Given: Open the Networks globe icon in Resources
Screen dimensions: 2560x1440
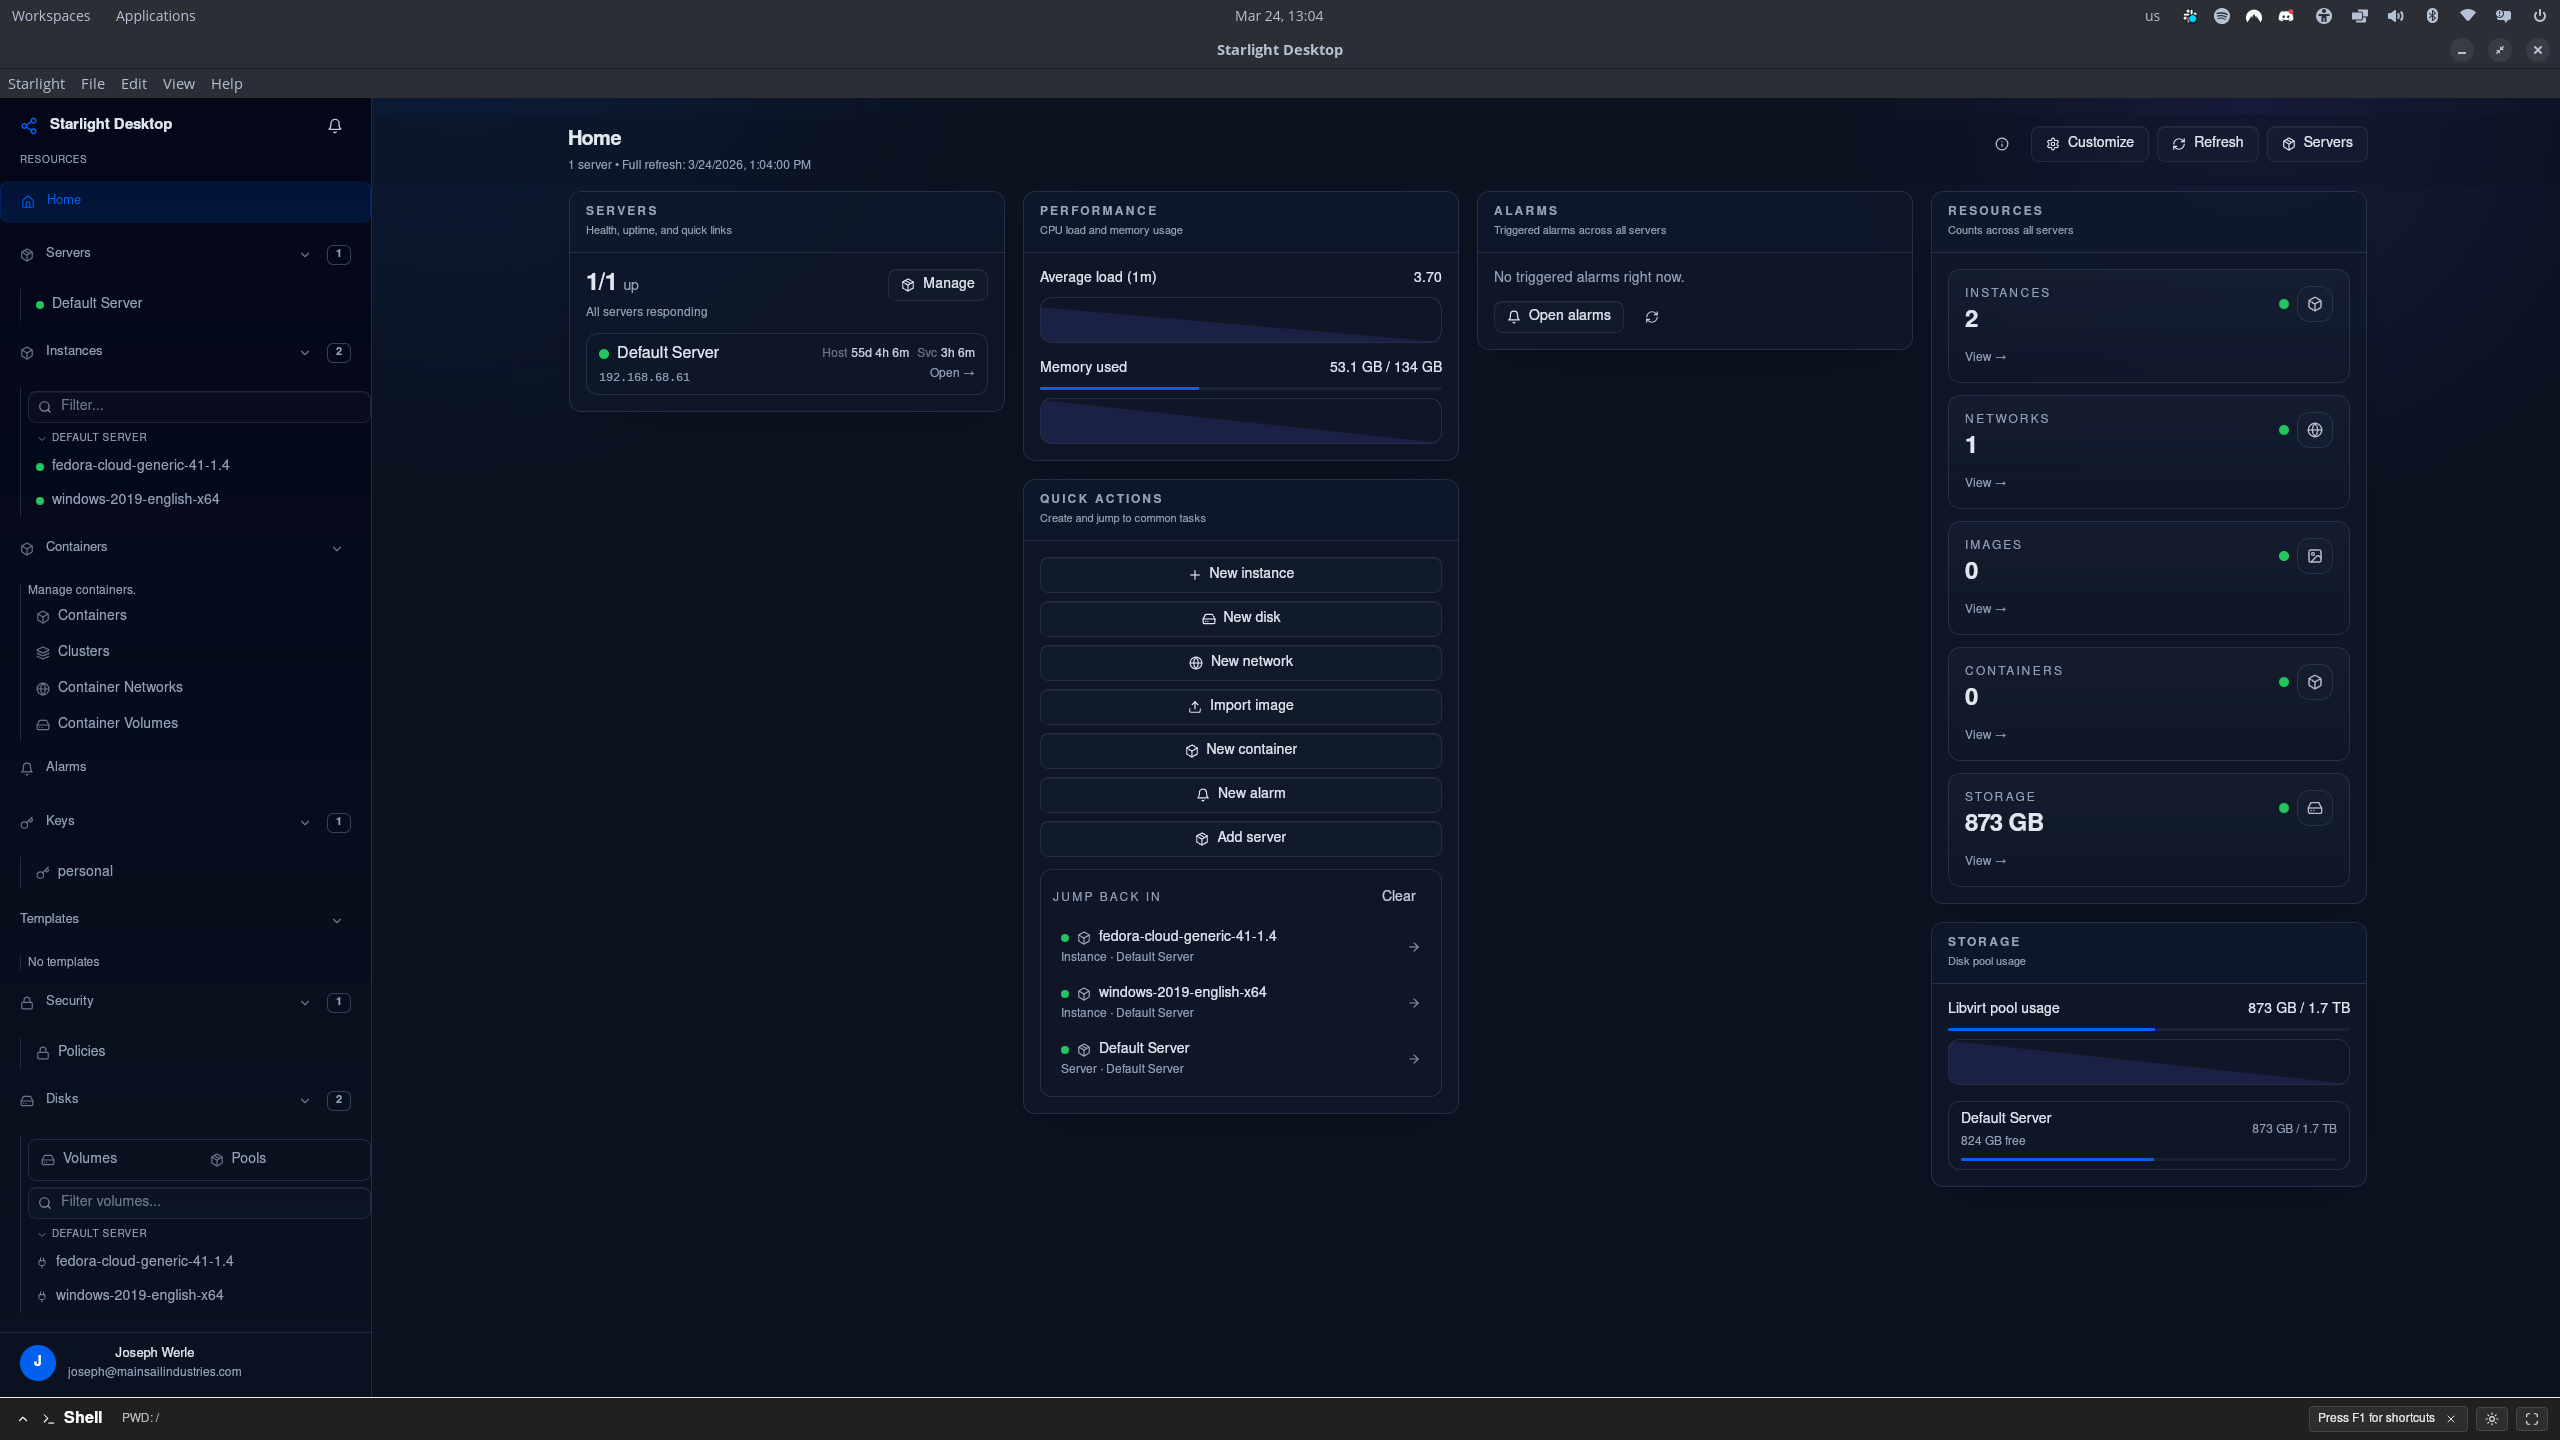Looking at the screenshot, I should (x=2315, y=430).
